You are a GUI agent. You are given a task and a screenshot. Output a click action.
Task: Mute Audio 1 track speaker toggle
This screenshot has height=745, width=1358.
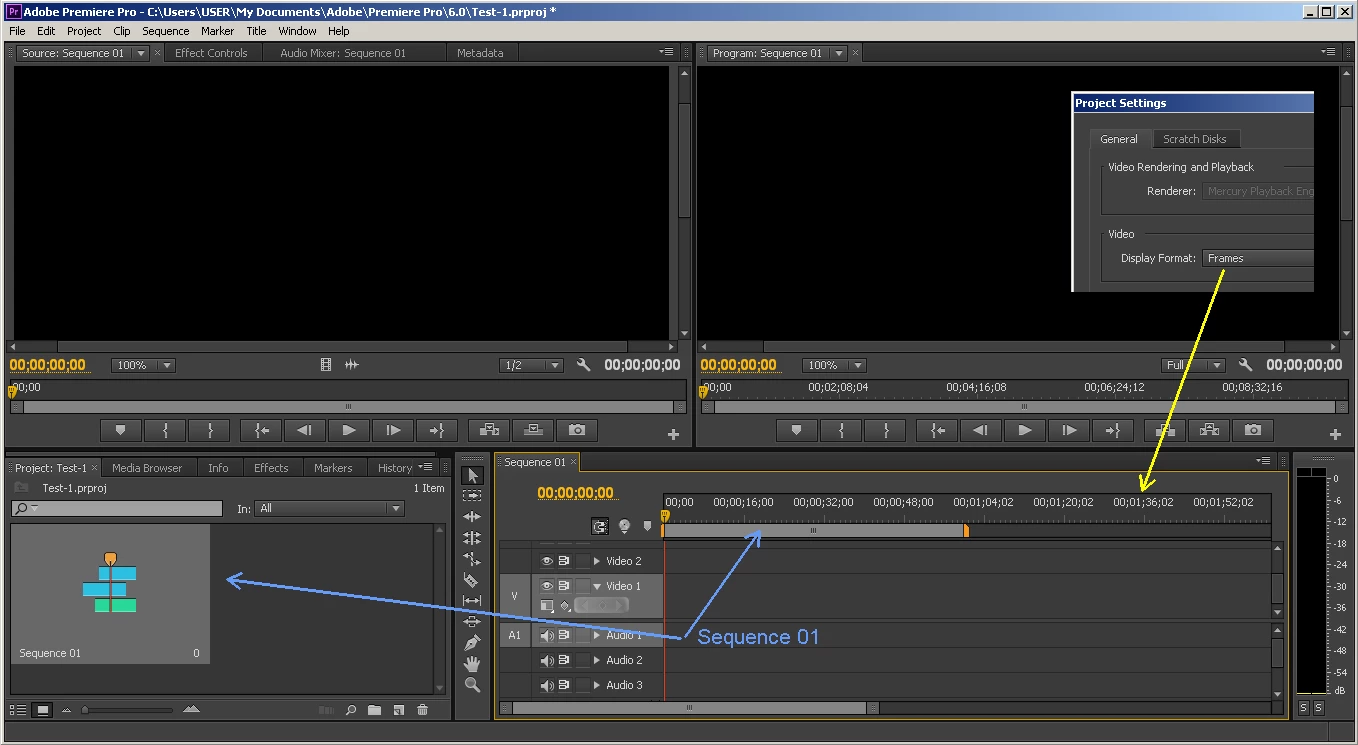[x=547, y=635]
